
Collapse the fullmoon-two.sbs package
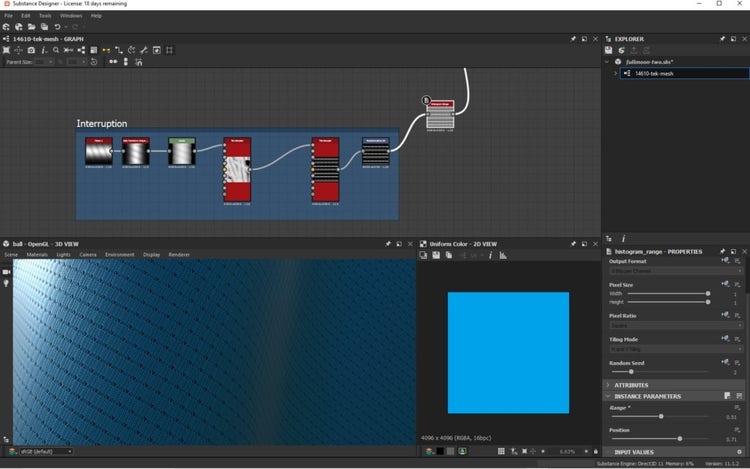tap(607, 62)
